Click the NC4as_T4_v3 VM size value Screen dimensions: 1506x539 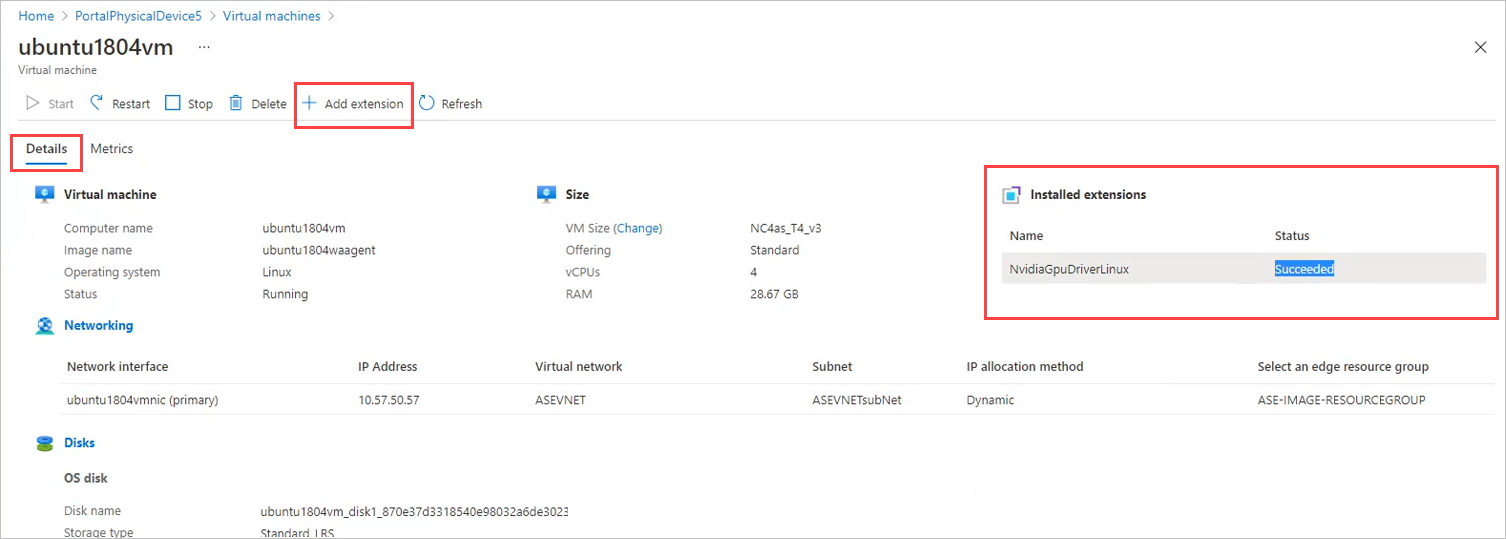click(786, 228)
